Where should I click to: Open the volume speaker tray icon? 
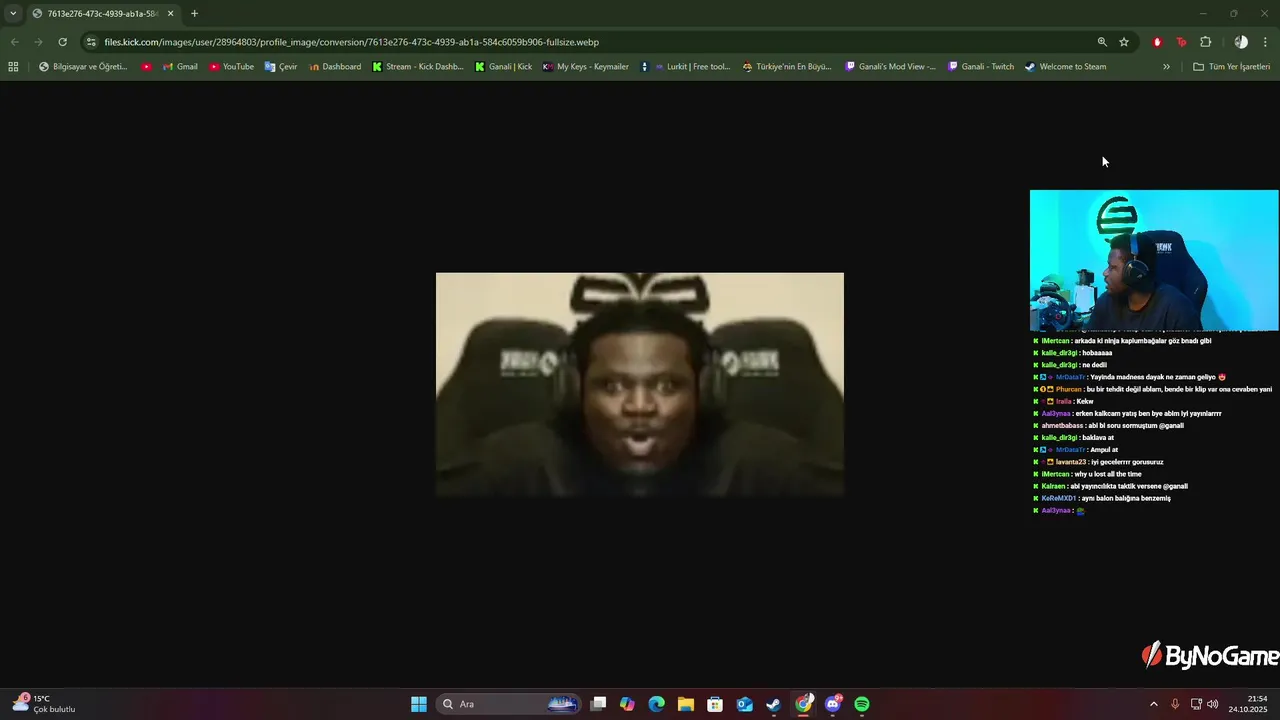pyautogui.click(x=1213, y=704)
